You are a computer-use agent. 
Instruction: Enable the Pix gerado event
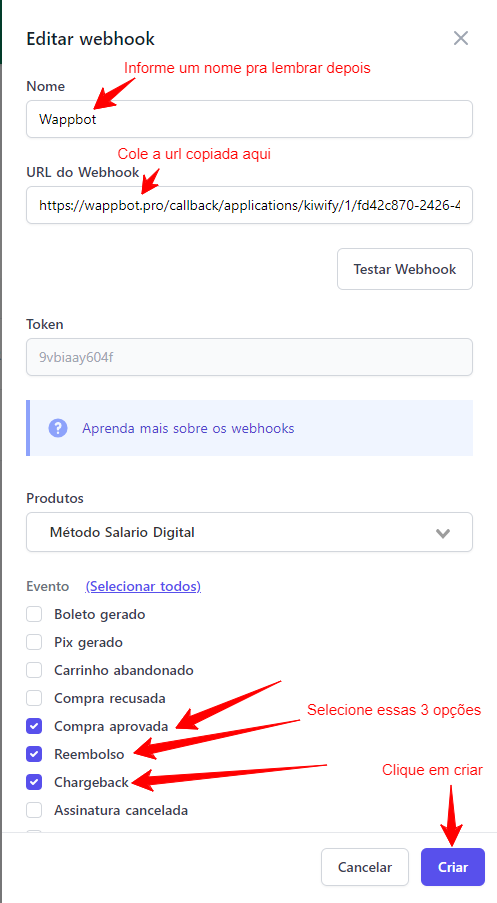click(x=34, y=642)
